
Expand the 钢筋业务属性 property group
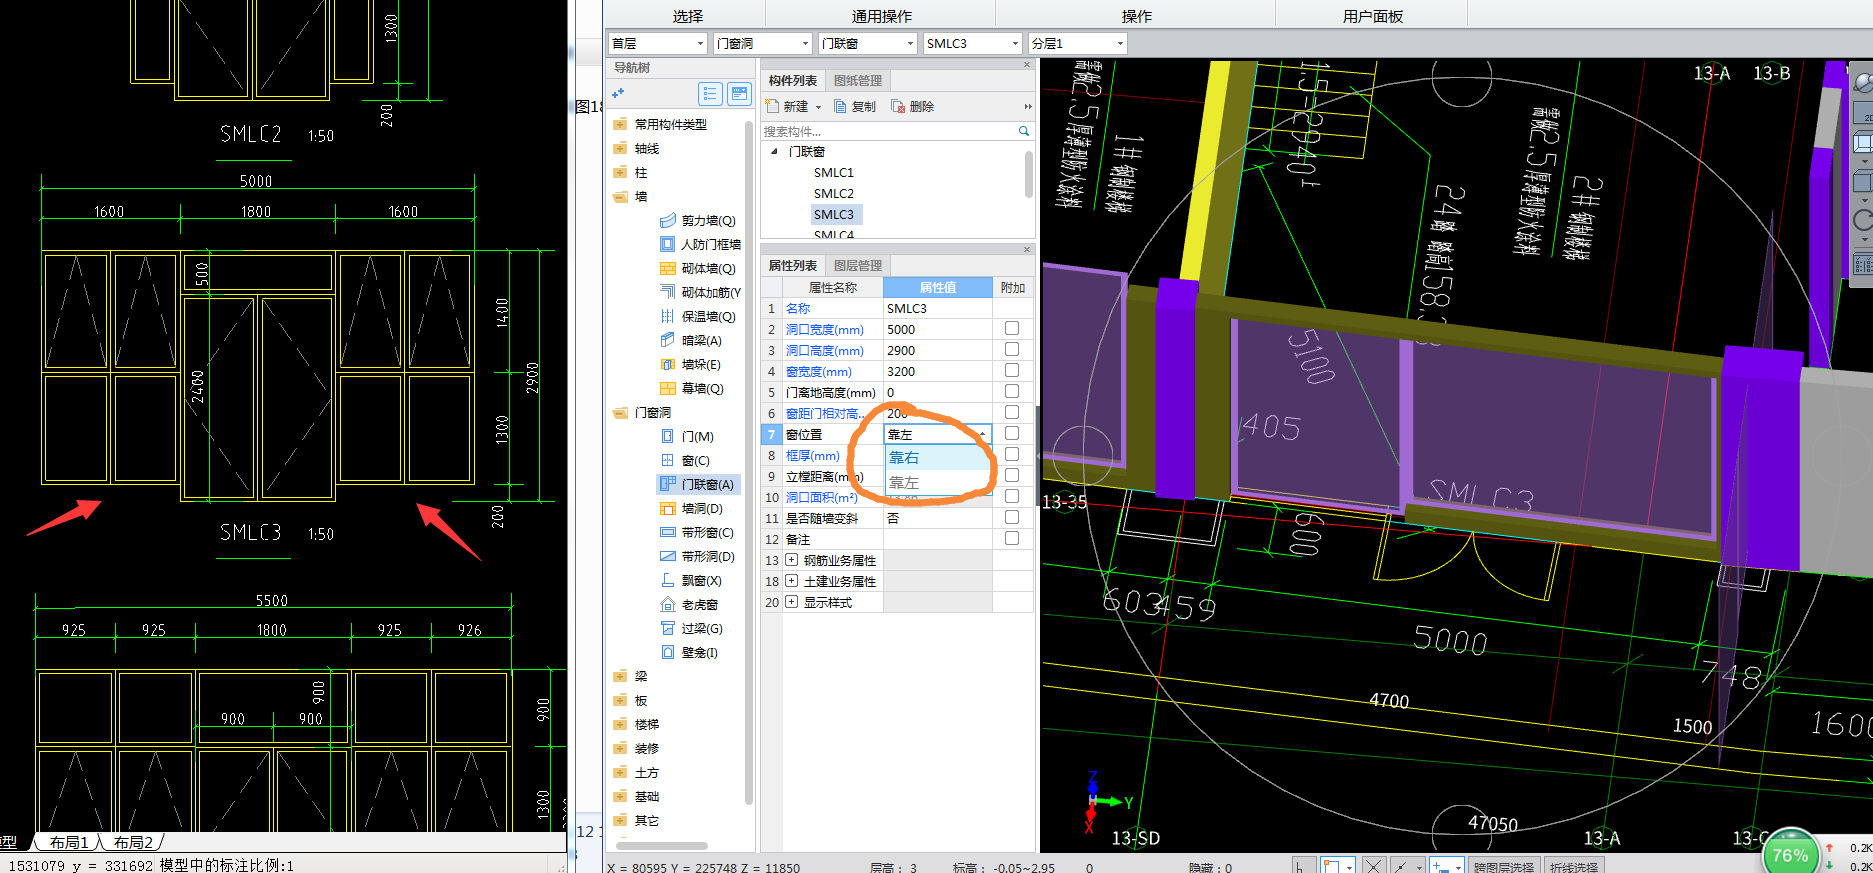[x=792, y=560]
